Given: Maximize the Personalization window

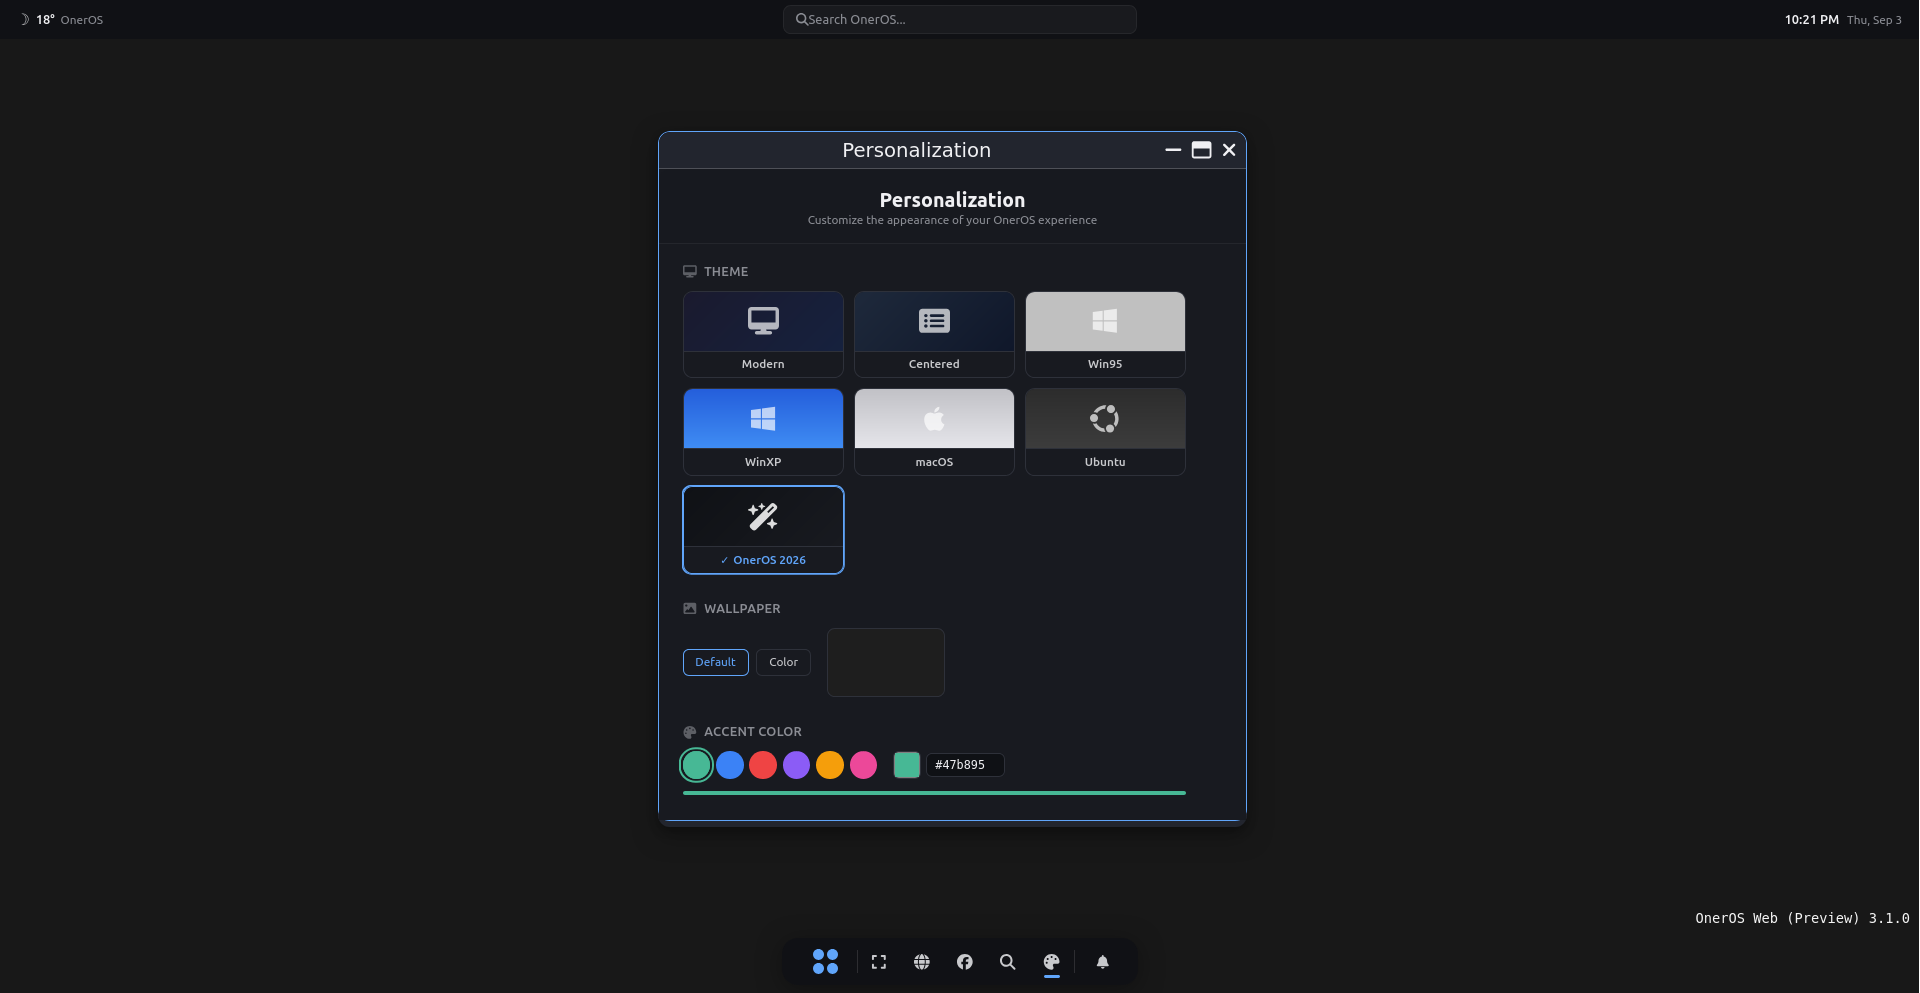Looking at the screenshot, I should click(1201, 150).
